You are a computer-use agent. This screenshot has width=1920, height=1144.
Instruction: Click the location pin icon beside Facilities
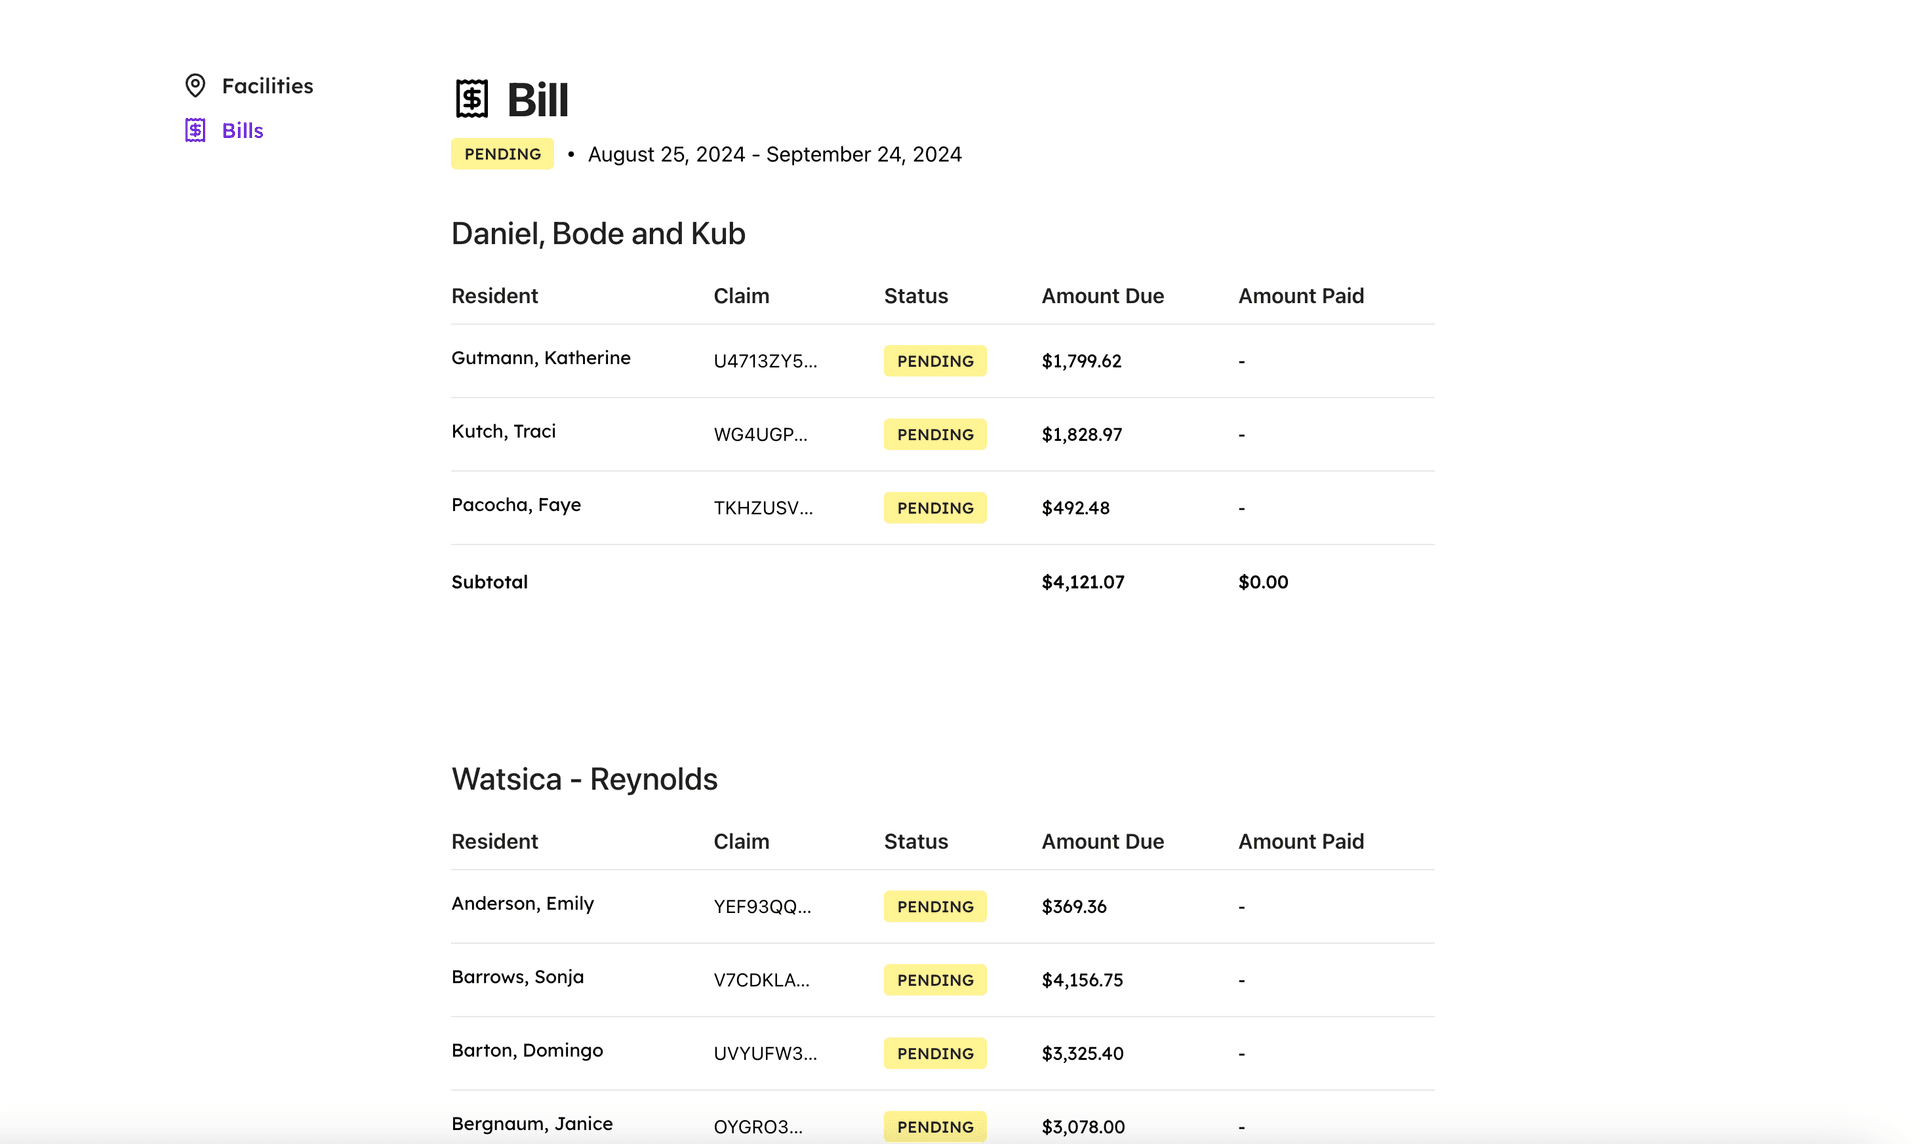[196, 85]
